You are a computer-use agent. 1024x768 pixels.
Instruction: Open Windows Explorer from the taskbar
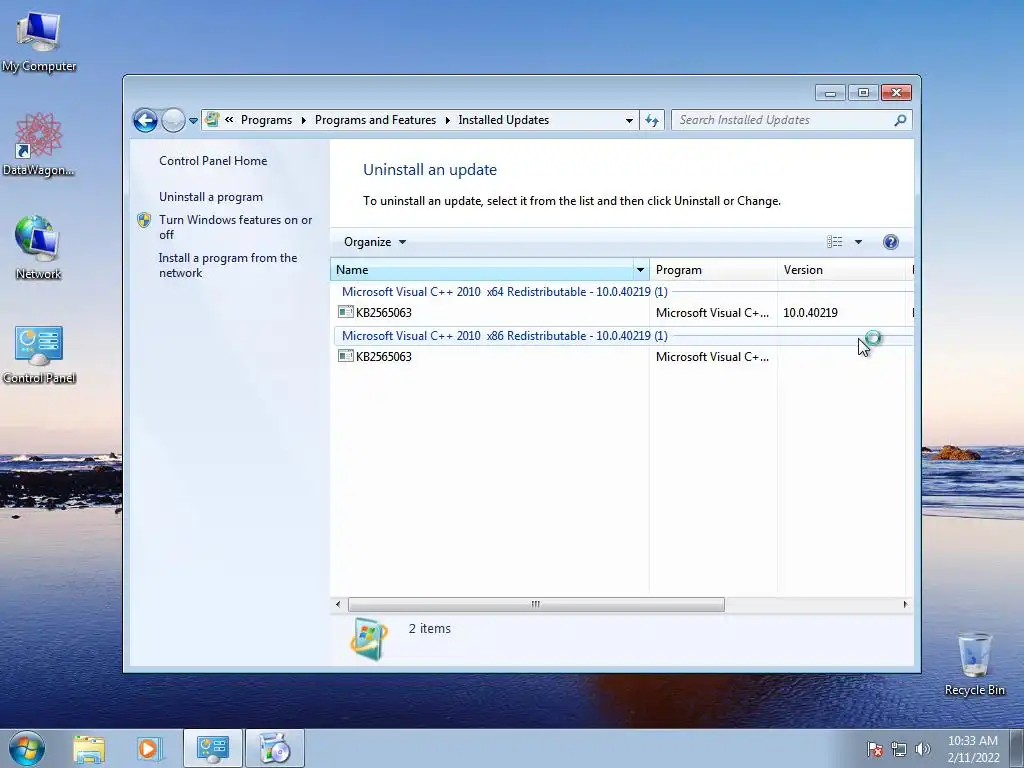pyautogui.click(x=89, y=749)
